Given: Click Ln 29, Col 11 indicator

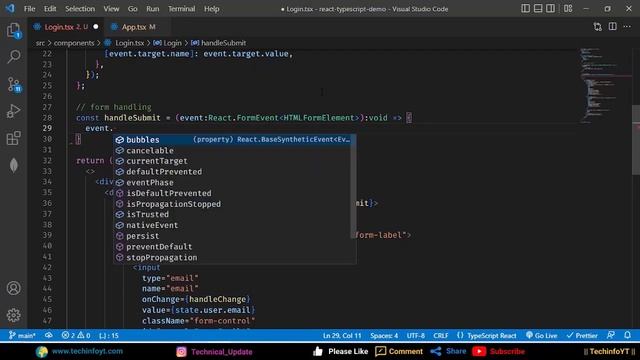Looking at the screenshot, I should point(342,336).
